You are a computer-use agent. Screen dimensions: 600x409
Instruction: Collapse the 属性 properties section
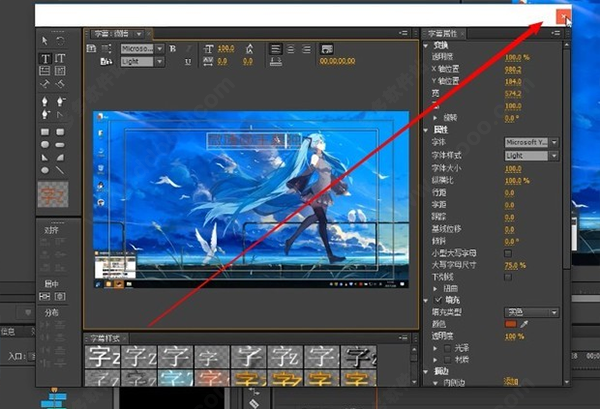pyautogui.click(x=426, y=130)
